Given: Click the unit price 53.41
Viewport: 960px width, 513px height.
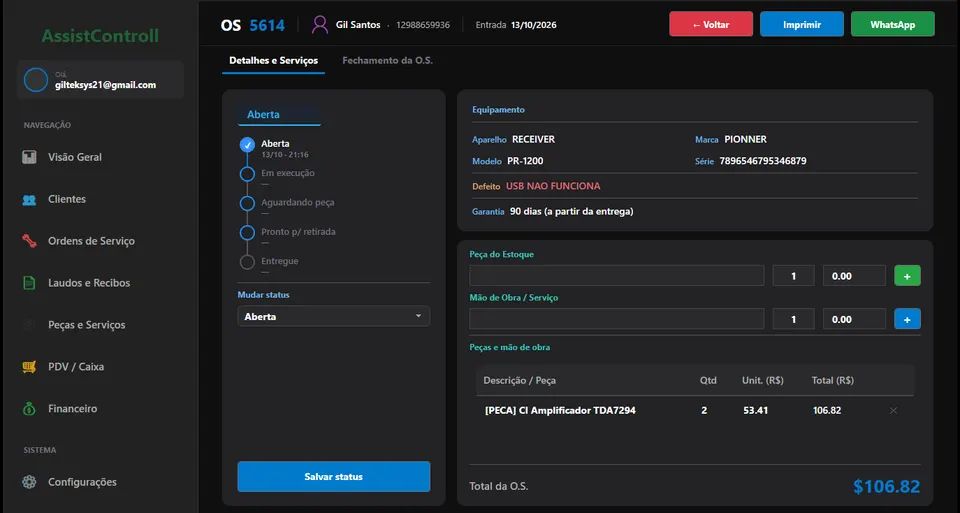Looking at the screenshot, I should click(756, 410).
